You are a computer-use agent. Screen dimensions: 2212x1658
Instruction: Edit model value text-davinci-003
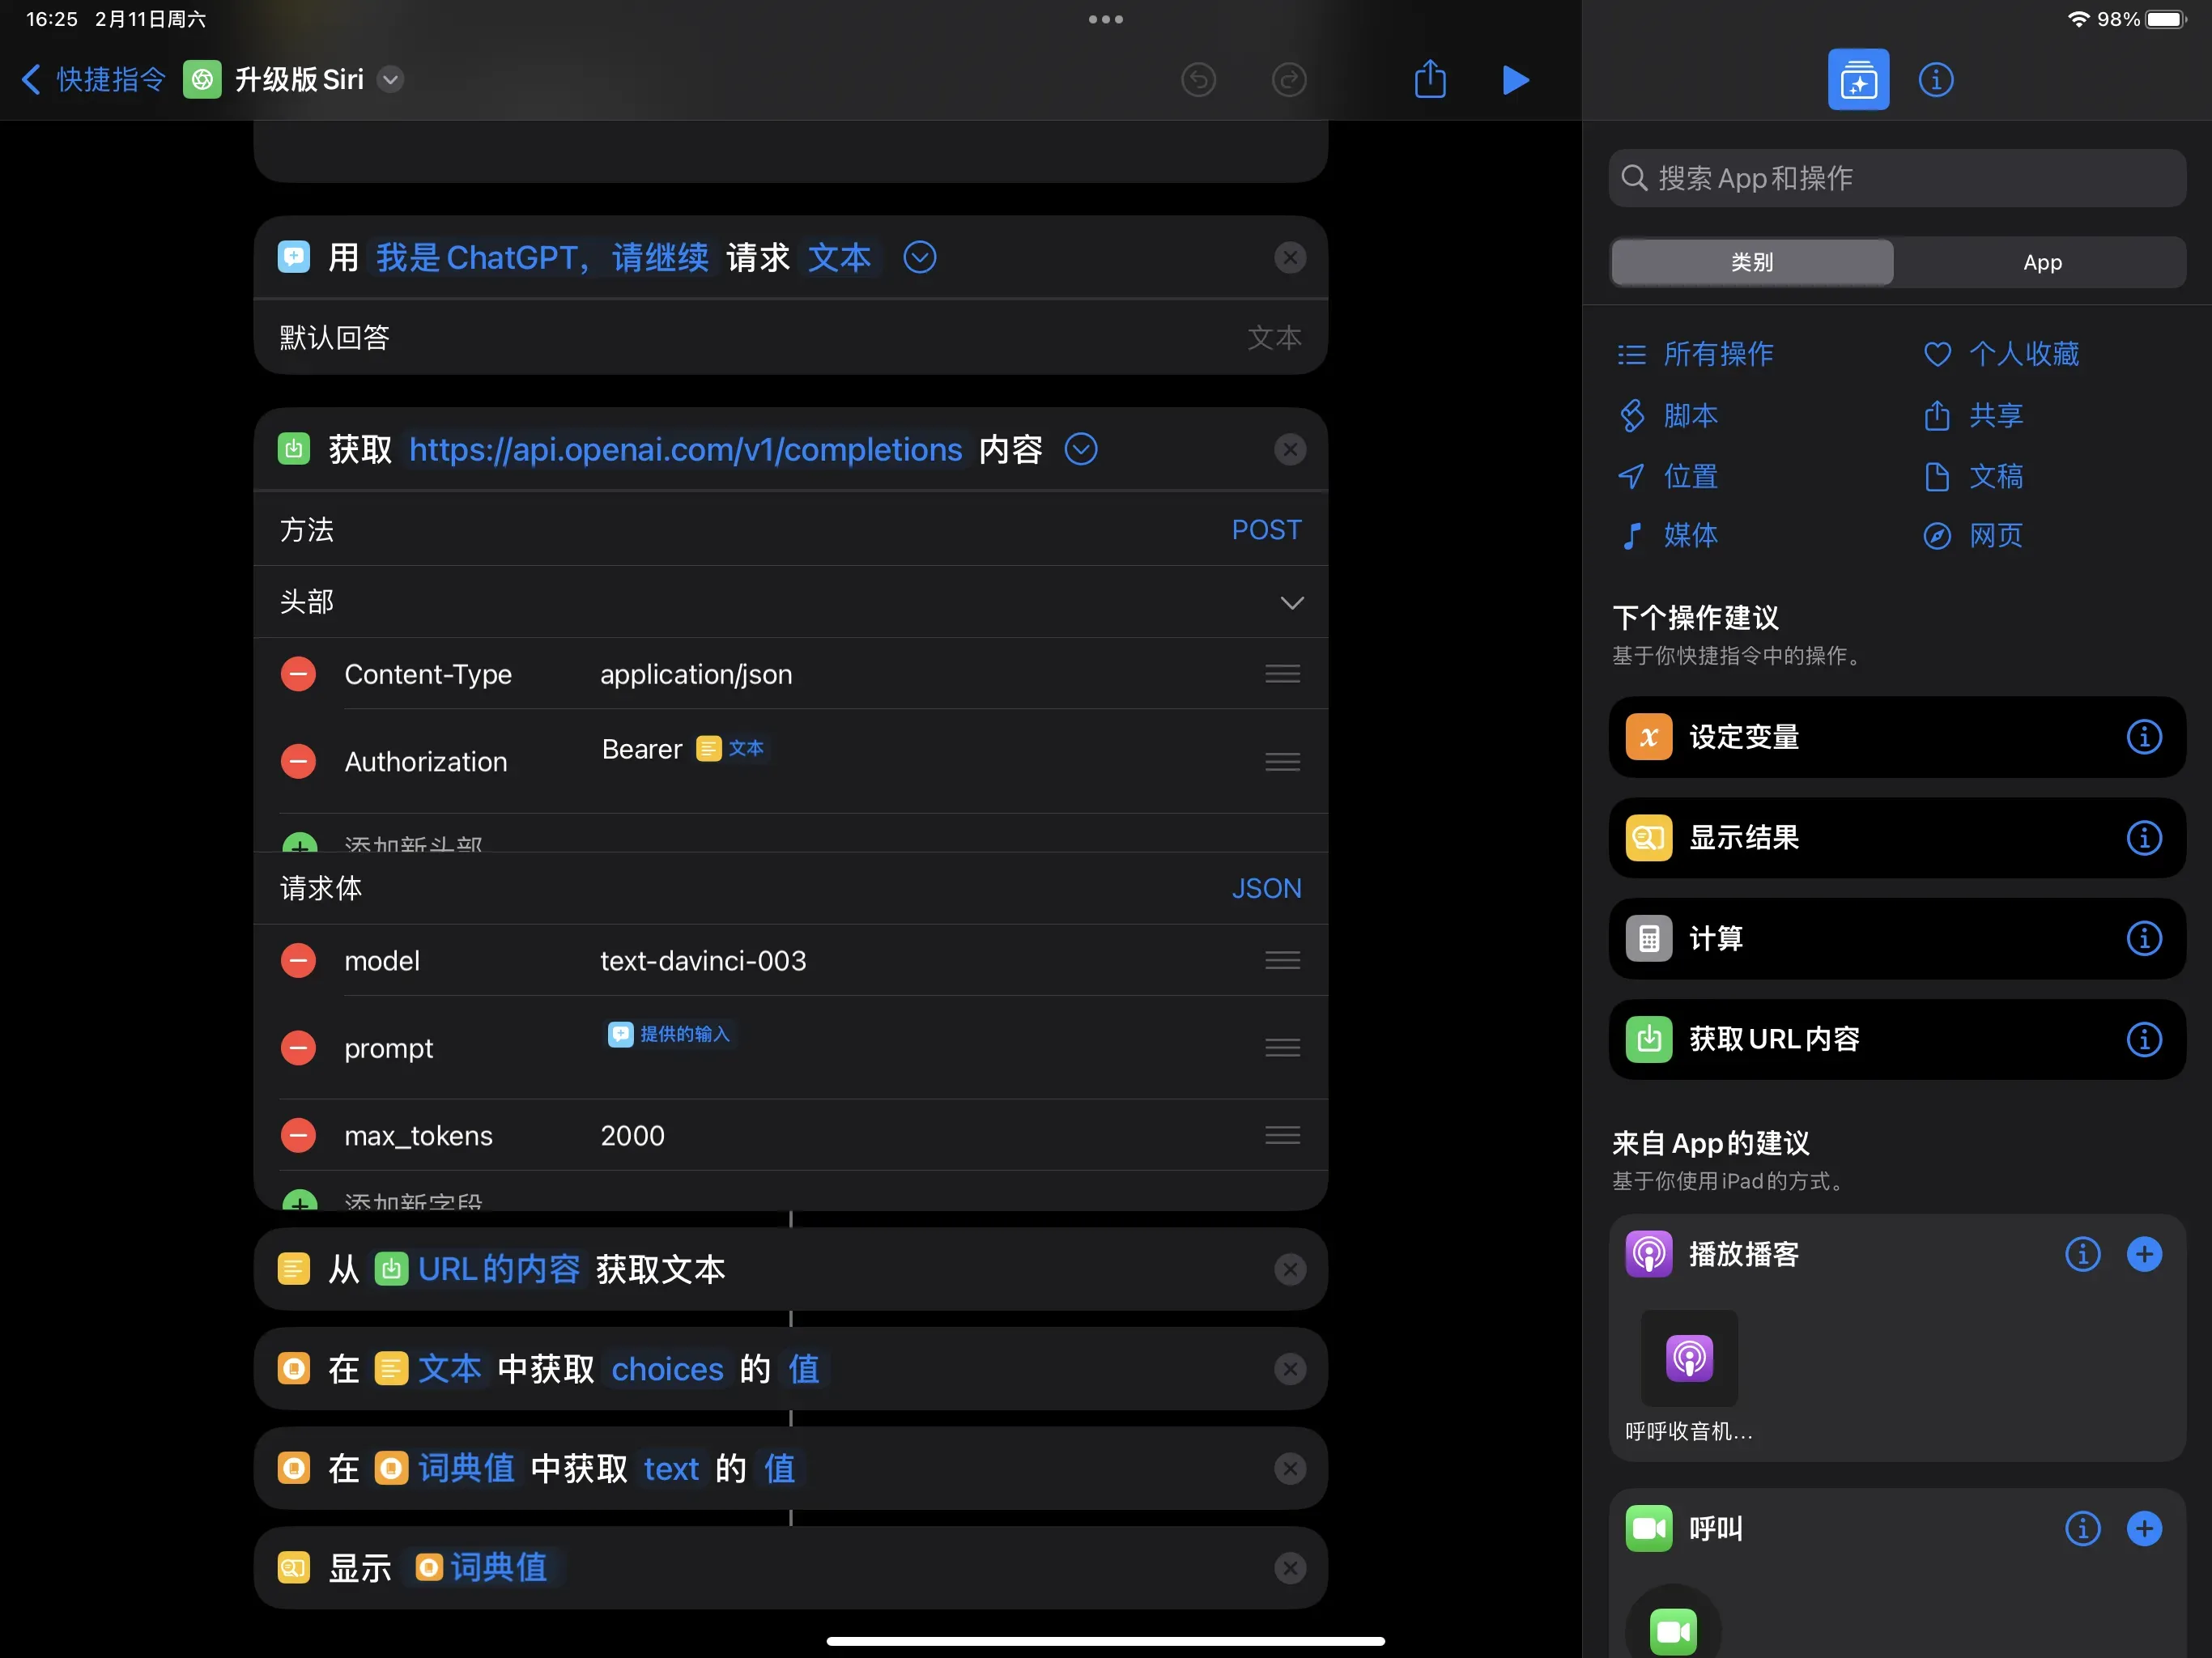[x=703, y=960]
